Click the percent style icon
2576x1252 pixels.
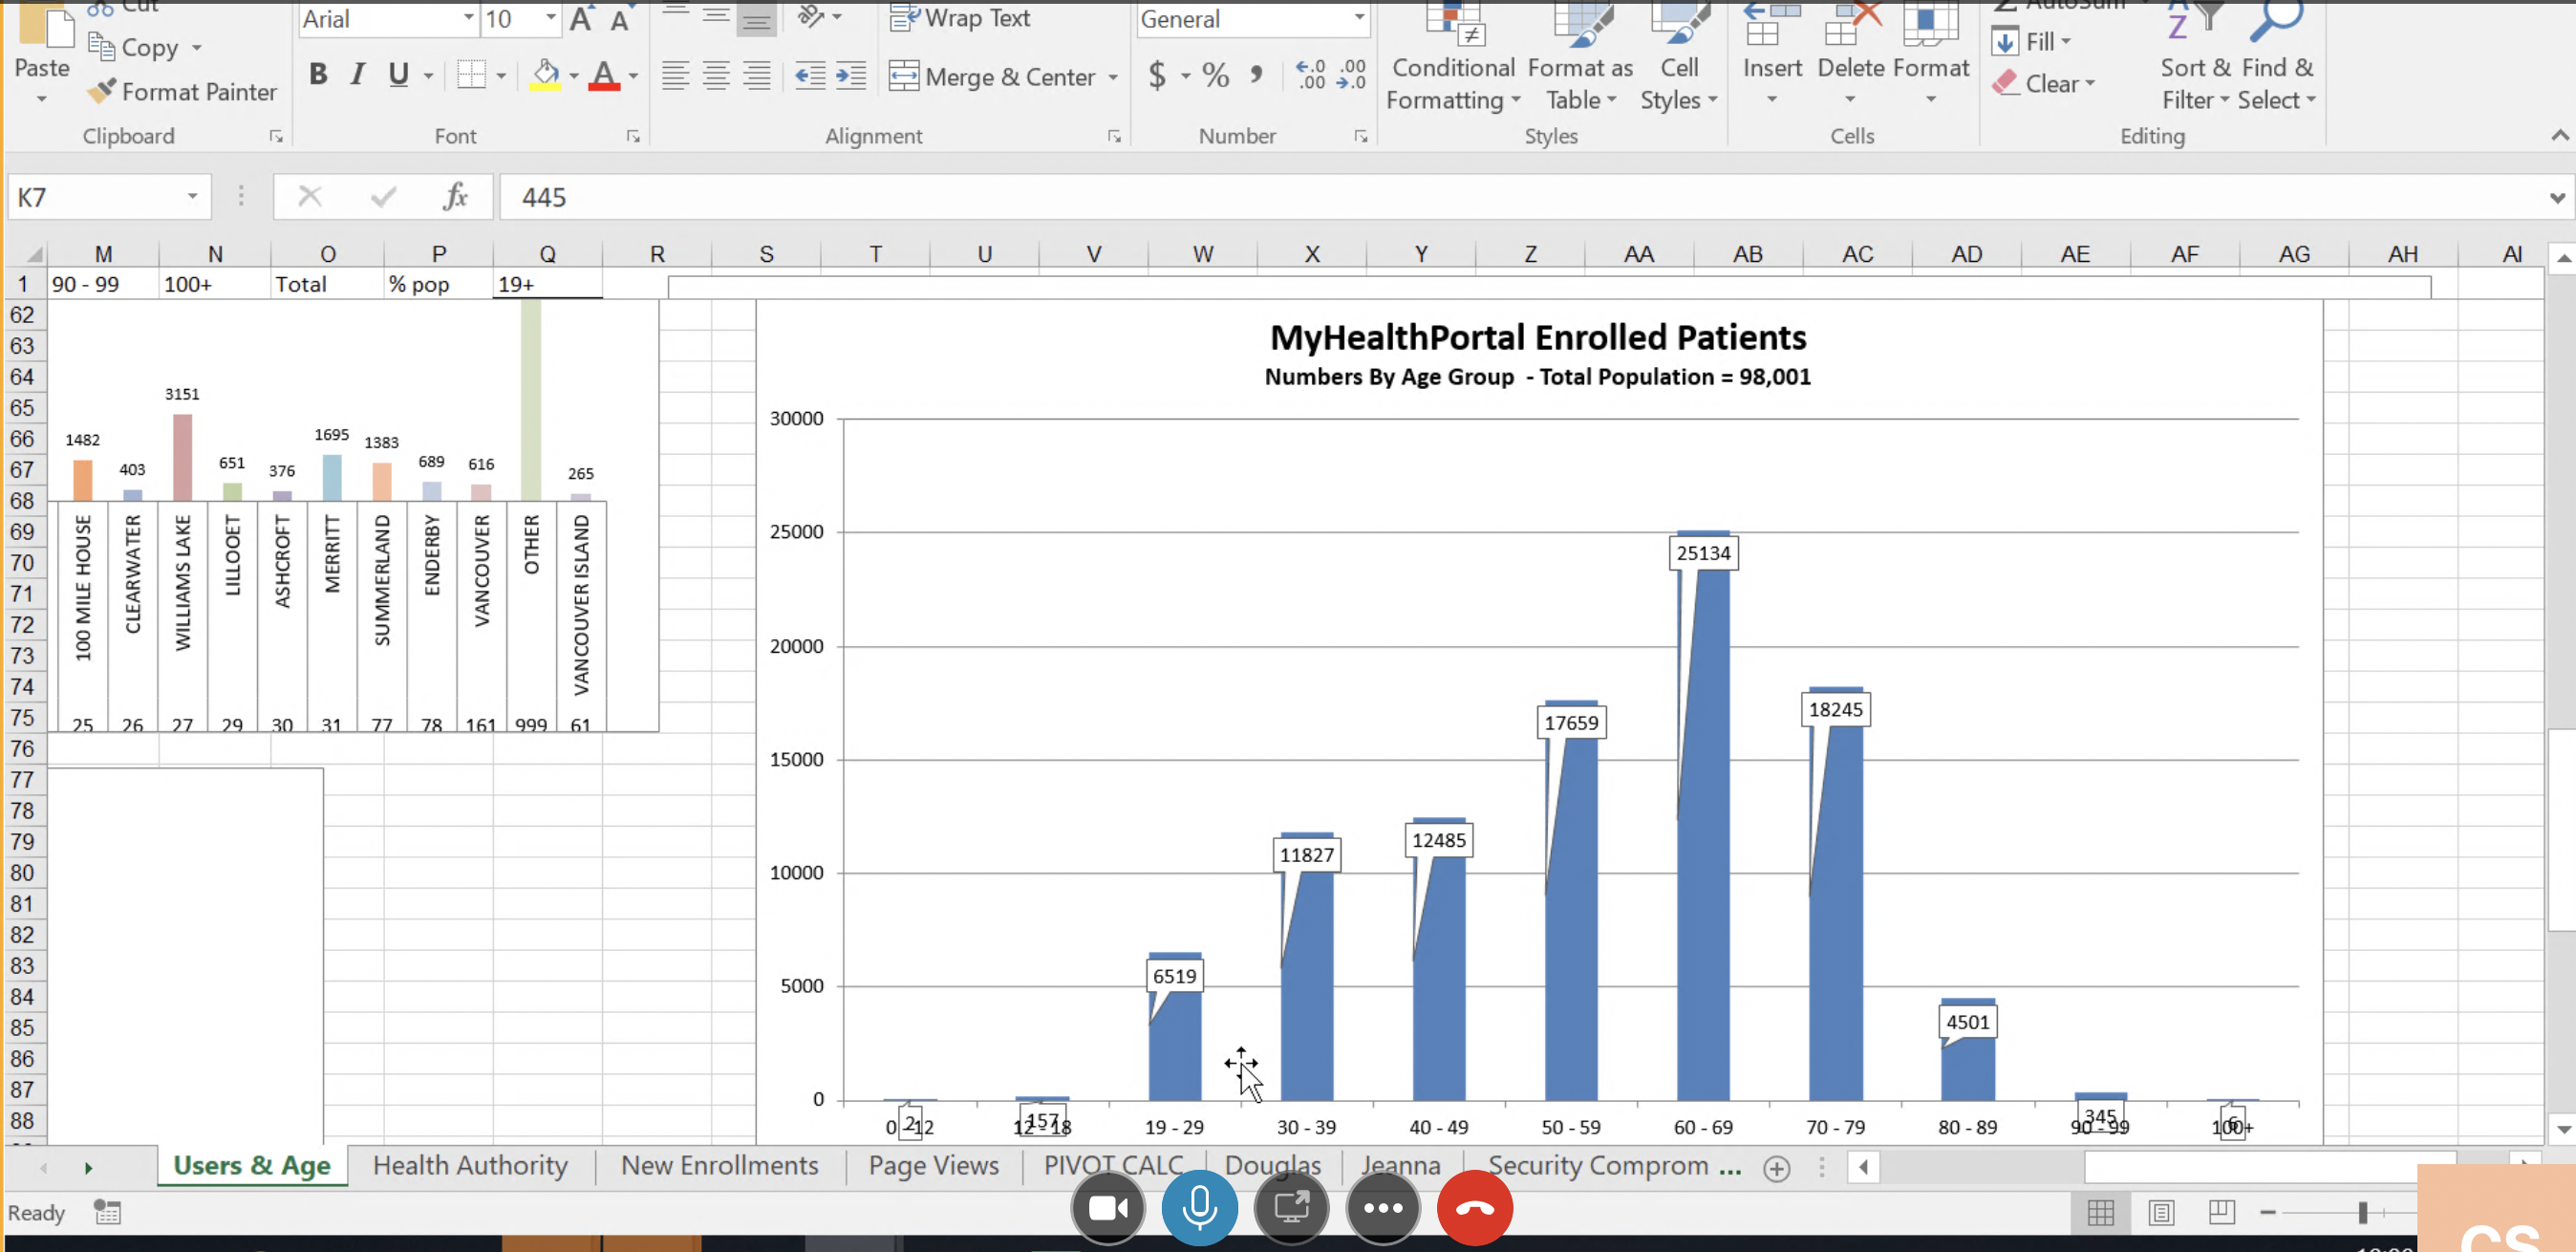[1215, 75]
